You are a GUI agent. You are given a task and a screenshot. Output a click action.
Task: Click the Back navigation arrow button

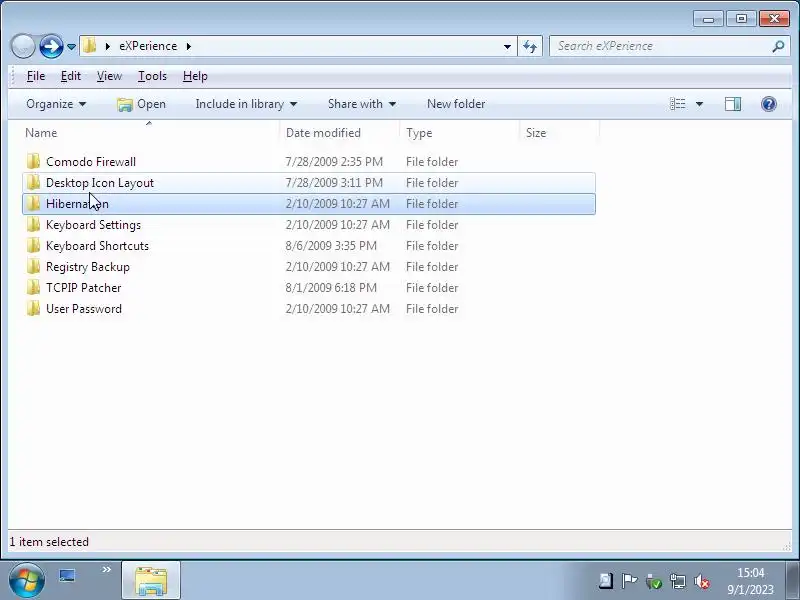(22, 46)
